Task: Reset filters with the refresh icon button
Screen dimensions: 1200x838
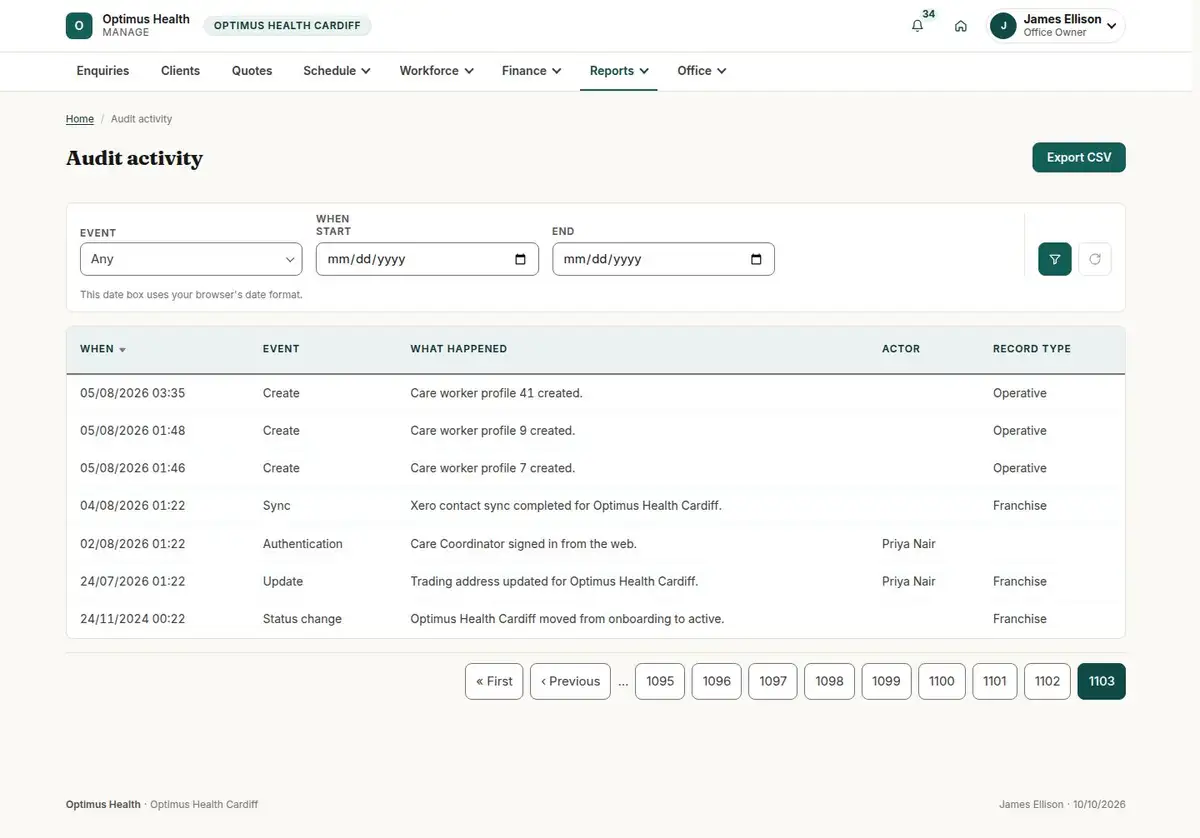Action: click(x=1095, y=259)
